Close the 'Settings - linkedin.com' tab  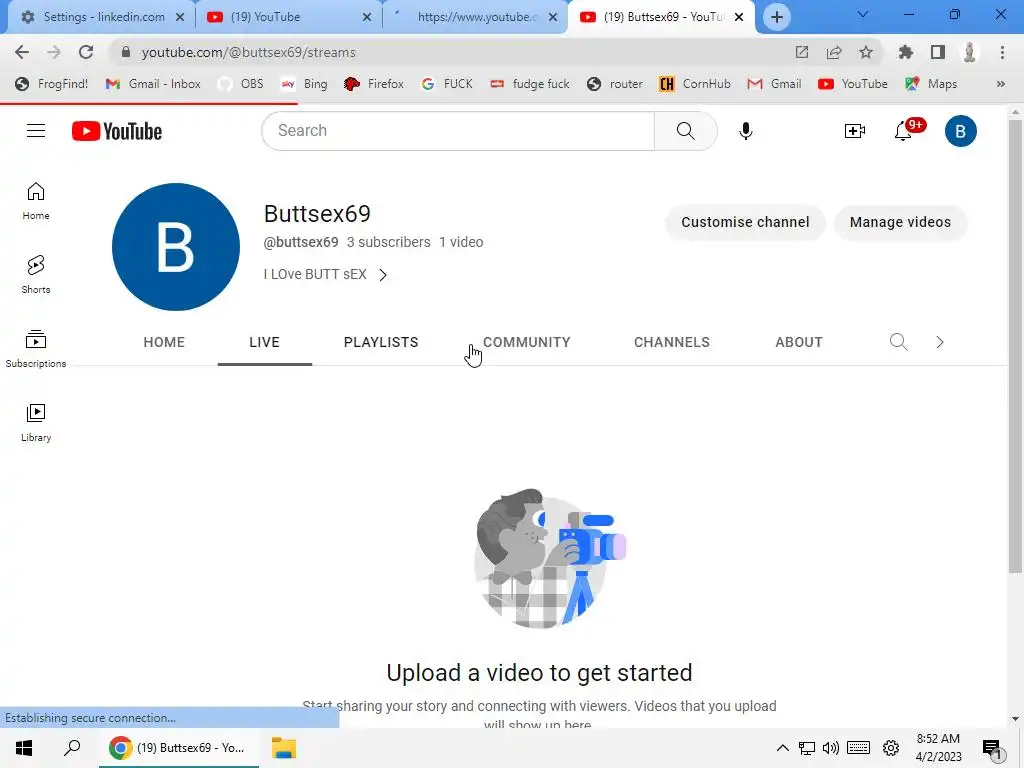point(180,17)
